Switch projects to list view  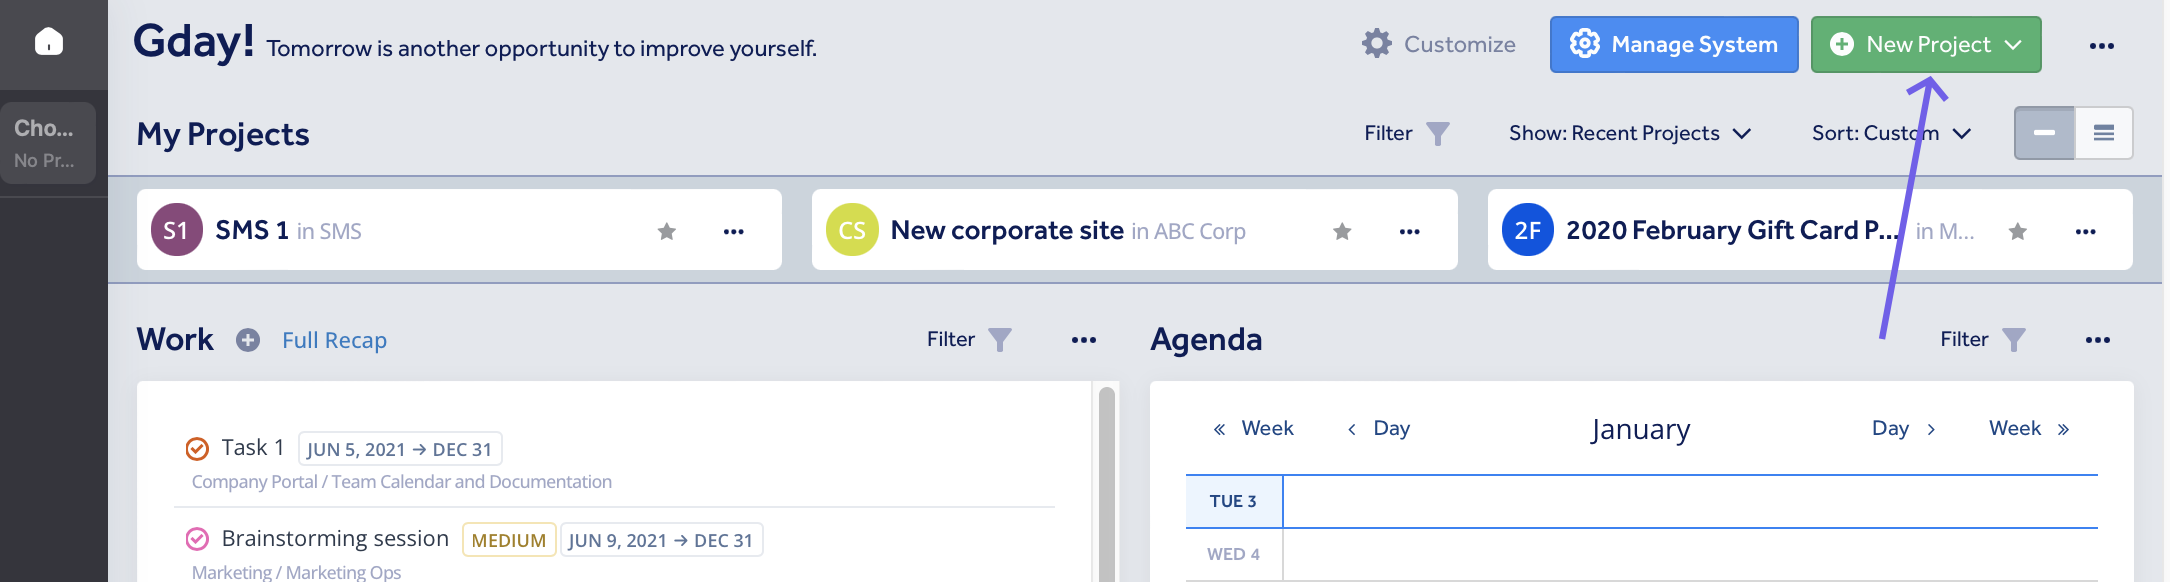pyautogui.click(x=2104, y=133)
